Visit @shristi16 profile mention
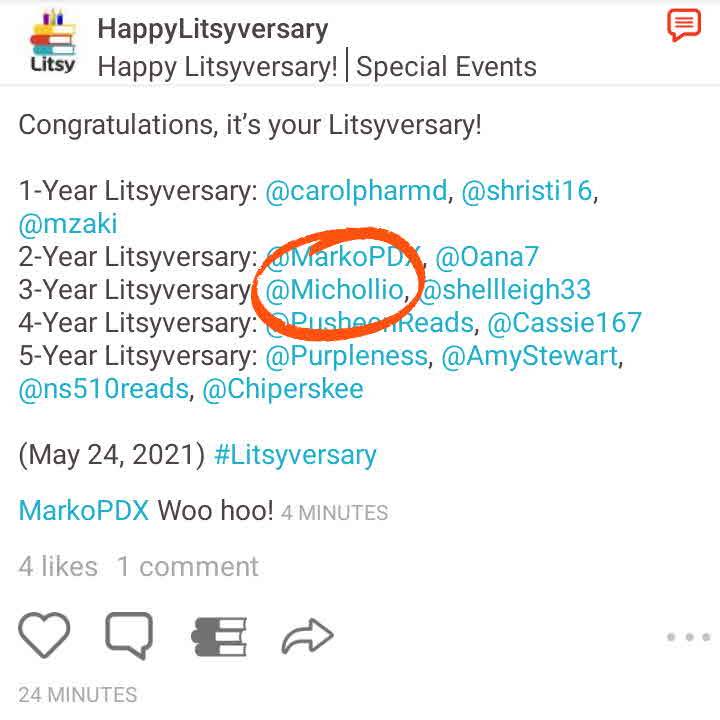The height and width of the screenshot is (720, 720). (x=527, y=191)
